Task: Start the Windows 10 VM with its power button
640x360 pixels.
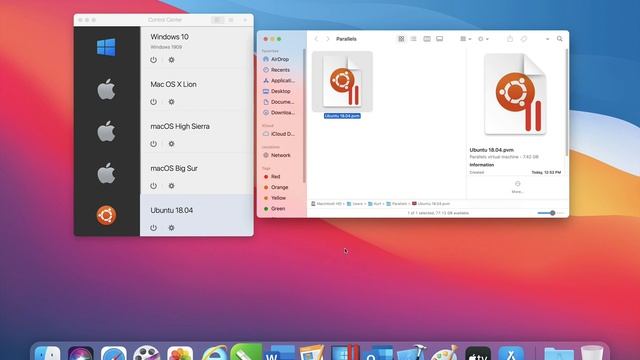Action: (x=153, y=60)
